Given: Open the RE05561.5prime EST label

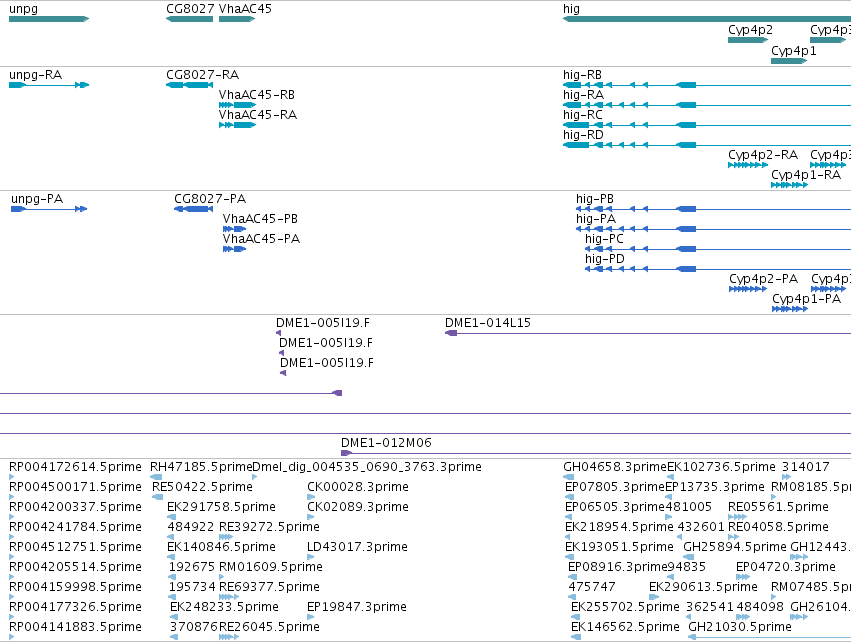Looking at the screenshot, I should tap(778, 507).
